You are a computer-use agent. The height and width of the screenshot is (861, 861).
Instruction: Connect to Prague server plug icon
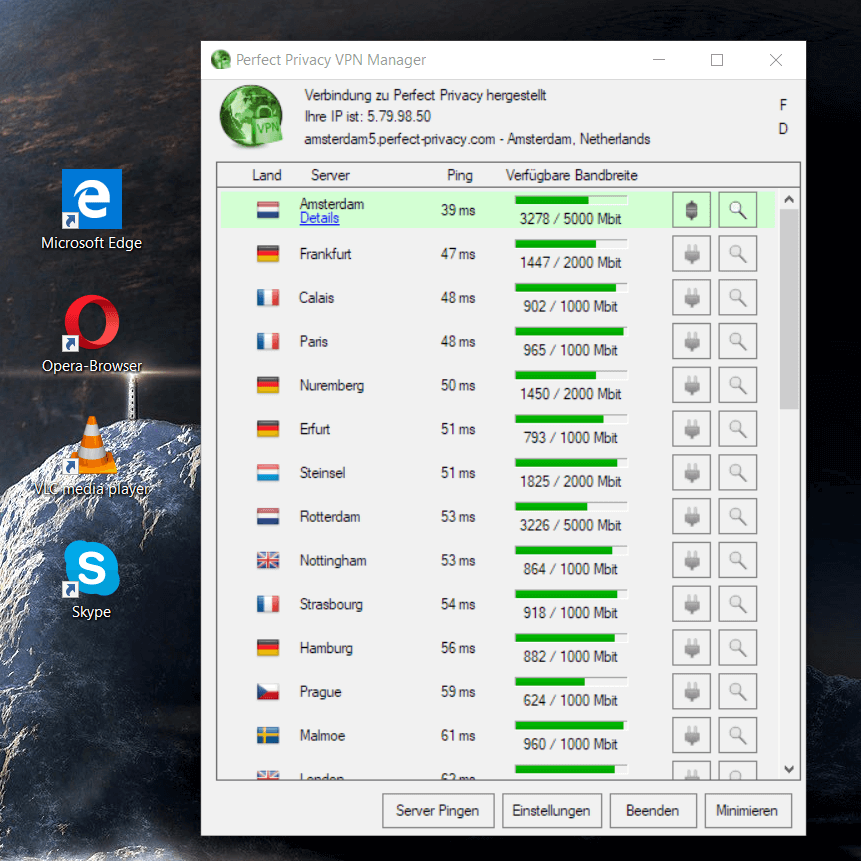(691, 691)
